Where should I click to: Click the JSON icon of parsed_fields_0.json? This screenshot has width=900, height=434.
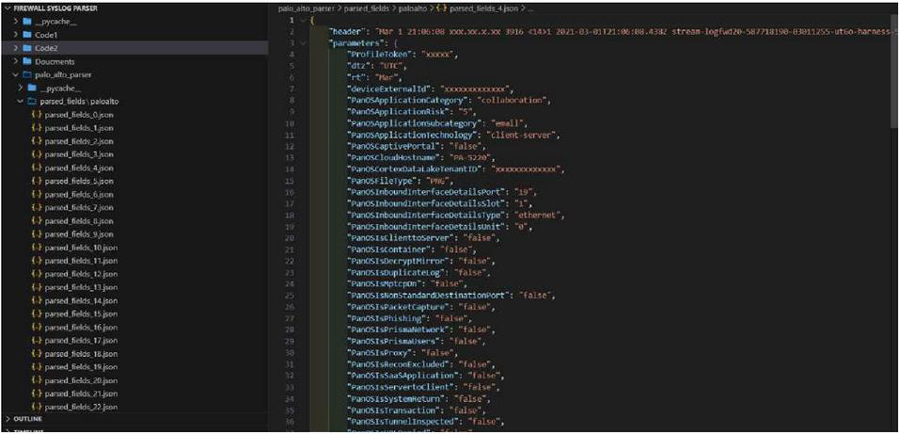pos(36,115)
